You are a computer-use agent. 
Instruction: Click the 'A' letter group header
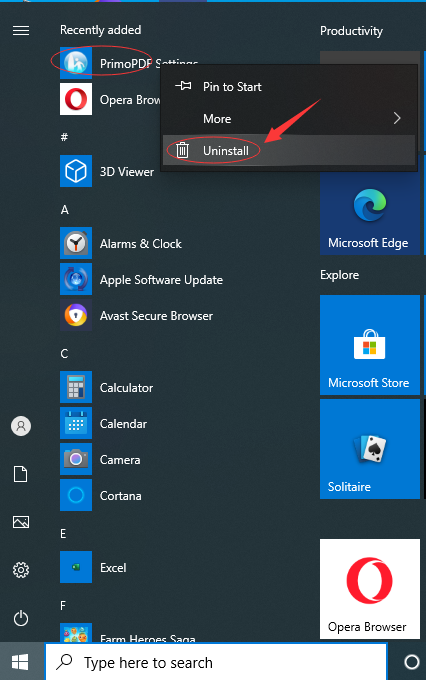[65, 210]
